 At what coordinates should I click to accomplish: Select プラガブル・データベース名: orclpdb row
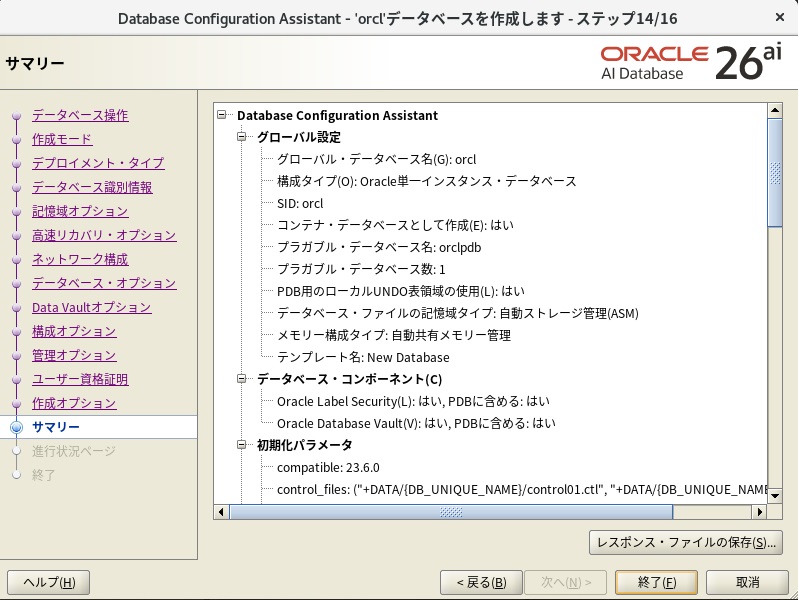[x=379, y=247]
